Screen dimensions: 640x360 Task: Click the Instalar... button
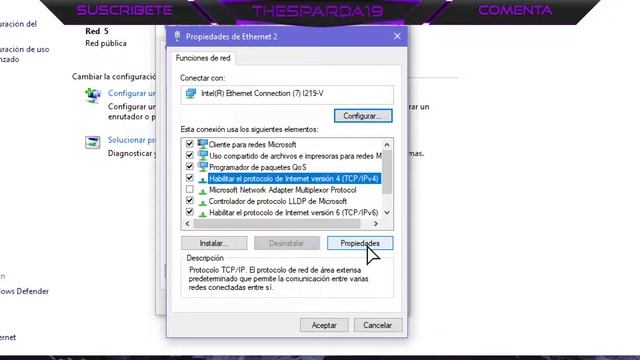(x=214, y=243)
